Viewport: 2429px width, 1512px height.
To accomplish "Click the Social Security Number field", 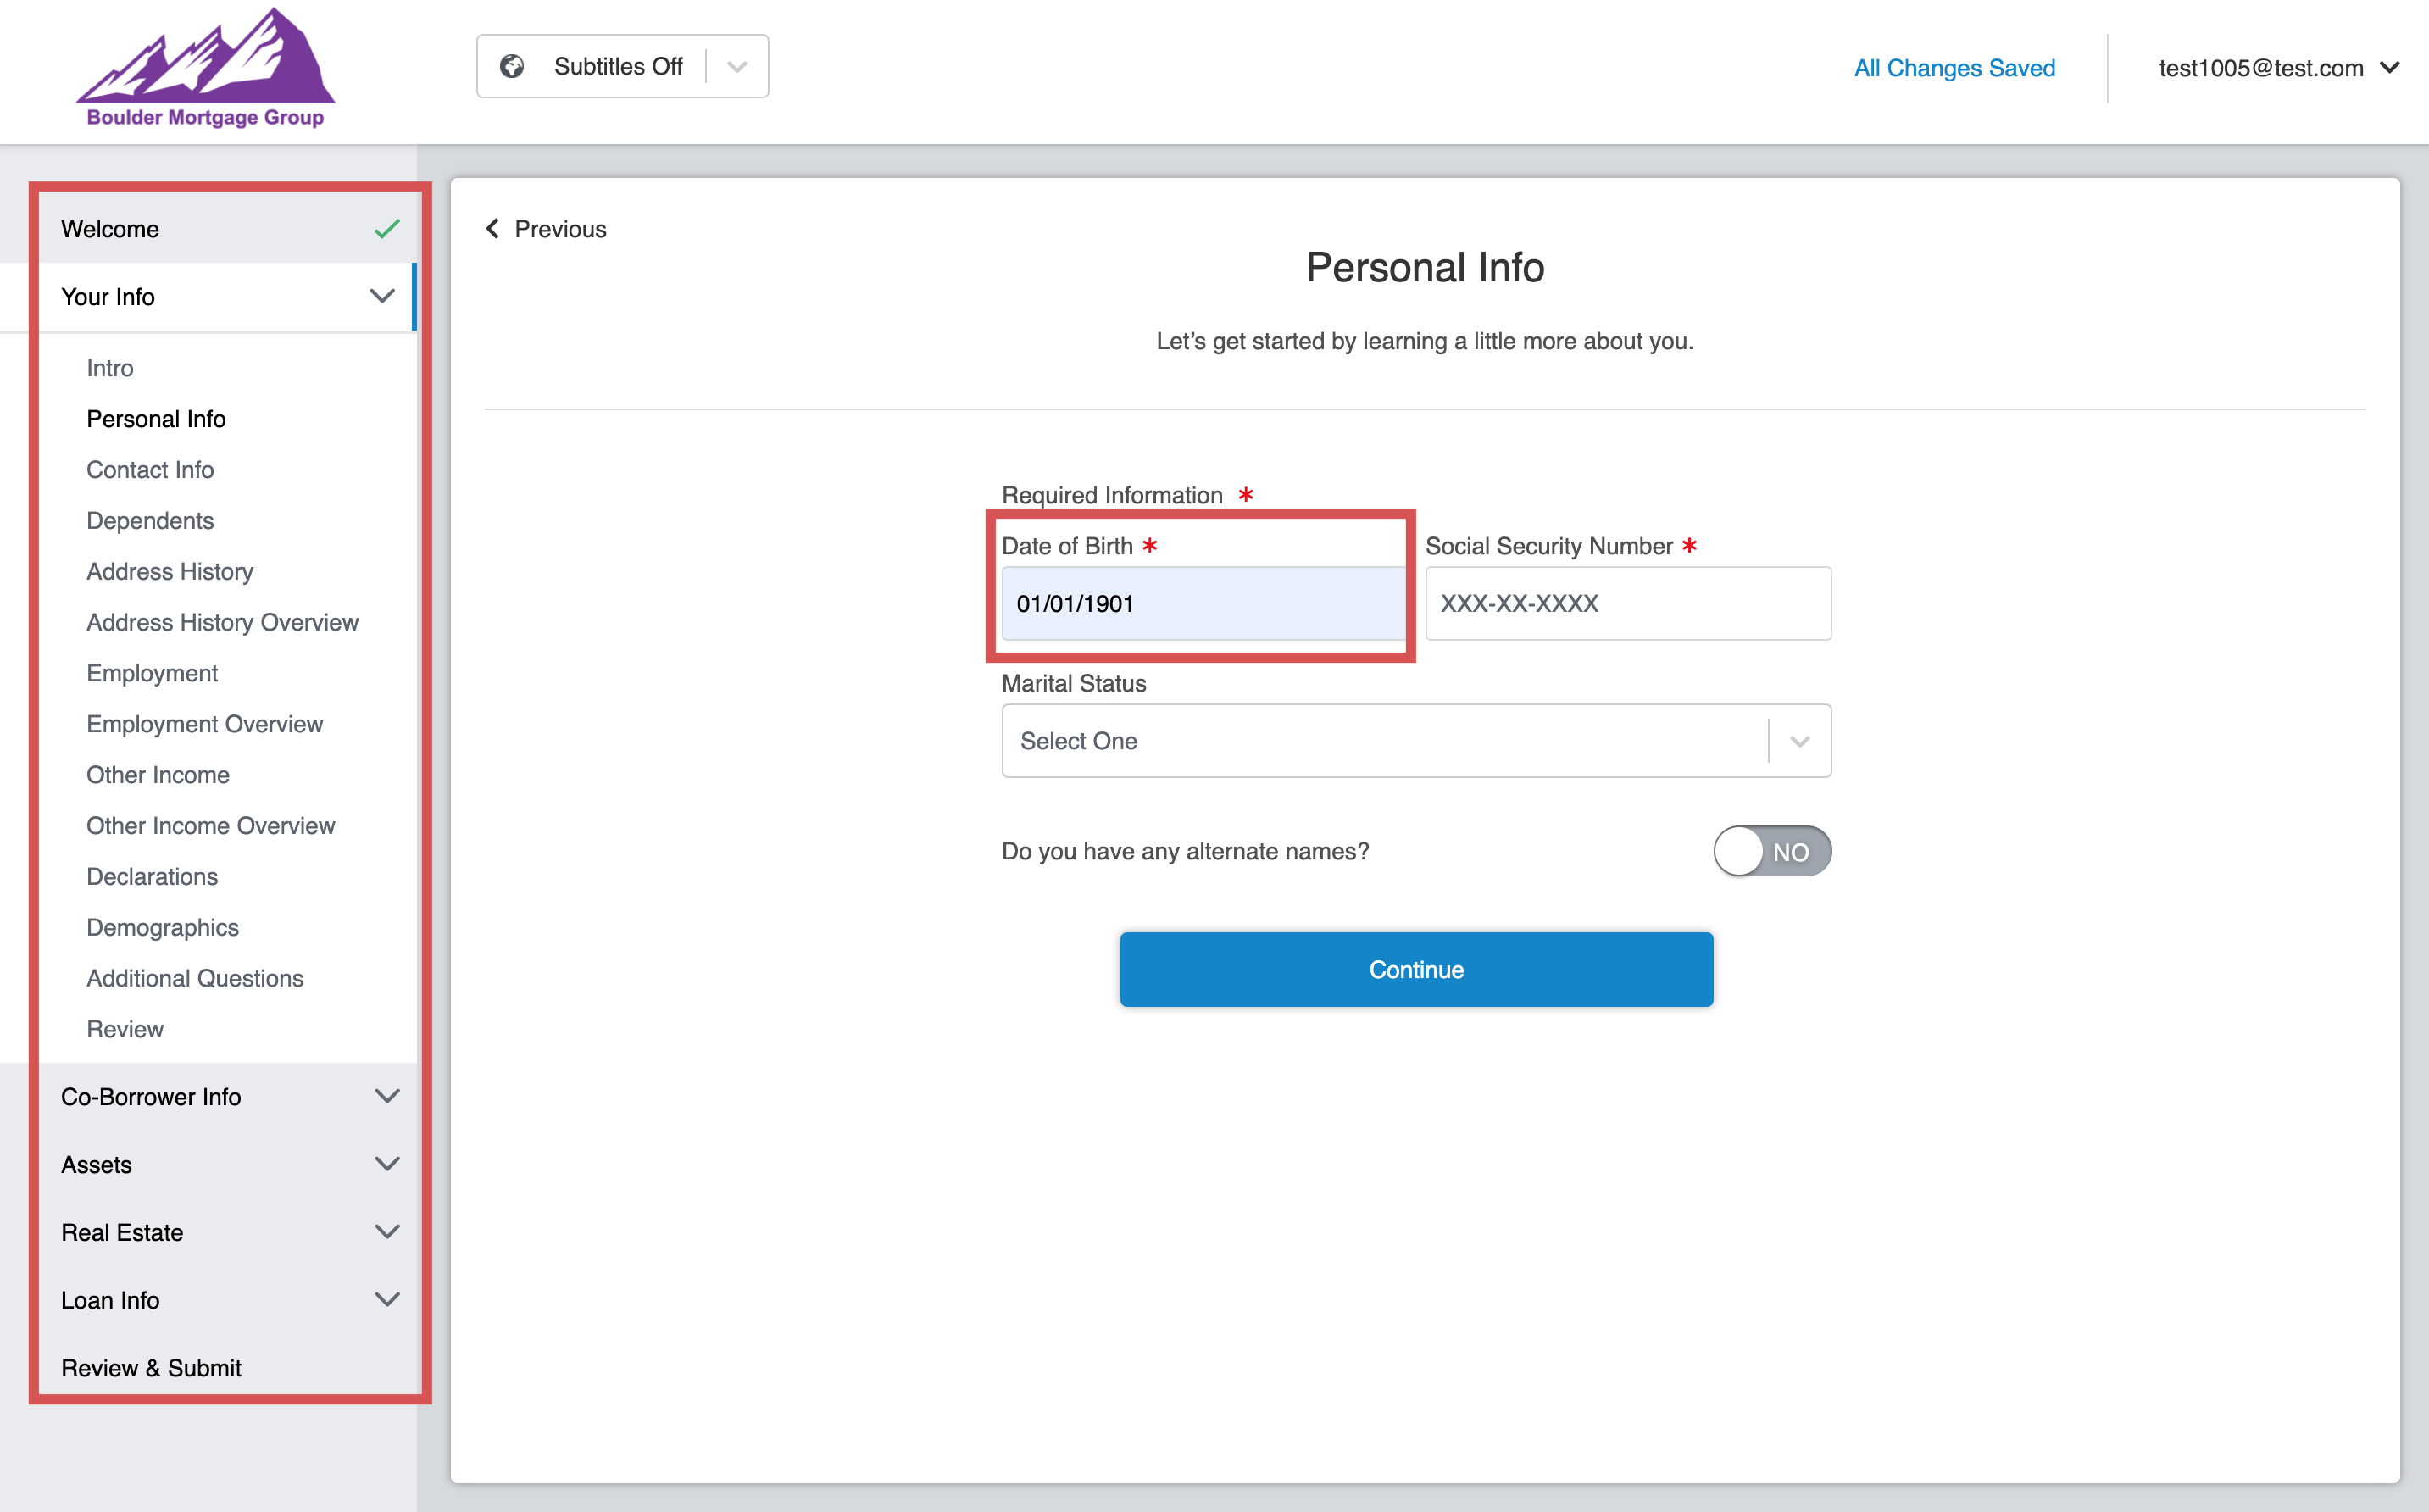I will point(1627,604).
